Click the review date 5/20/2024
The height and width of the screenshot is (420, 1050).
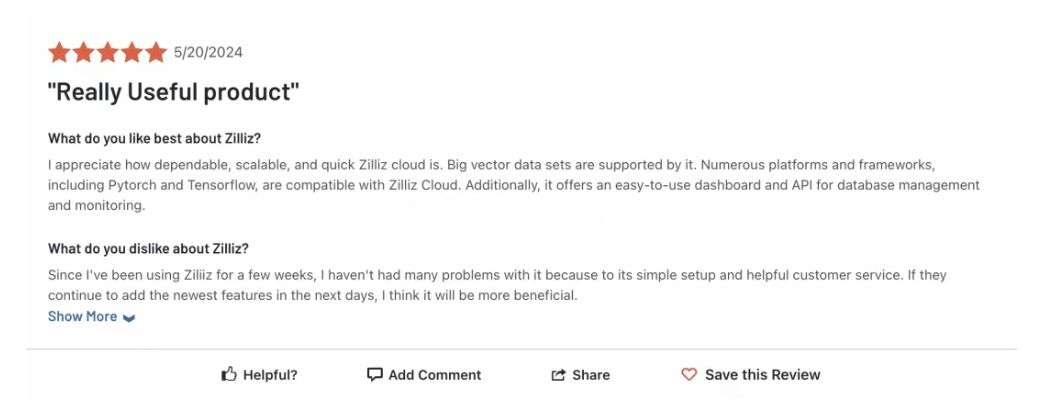coord(208,52)
